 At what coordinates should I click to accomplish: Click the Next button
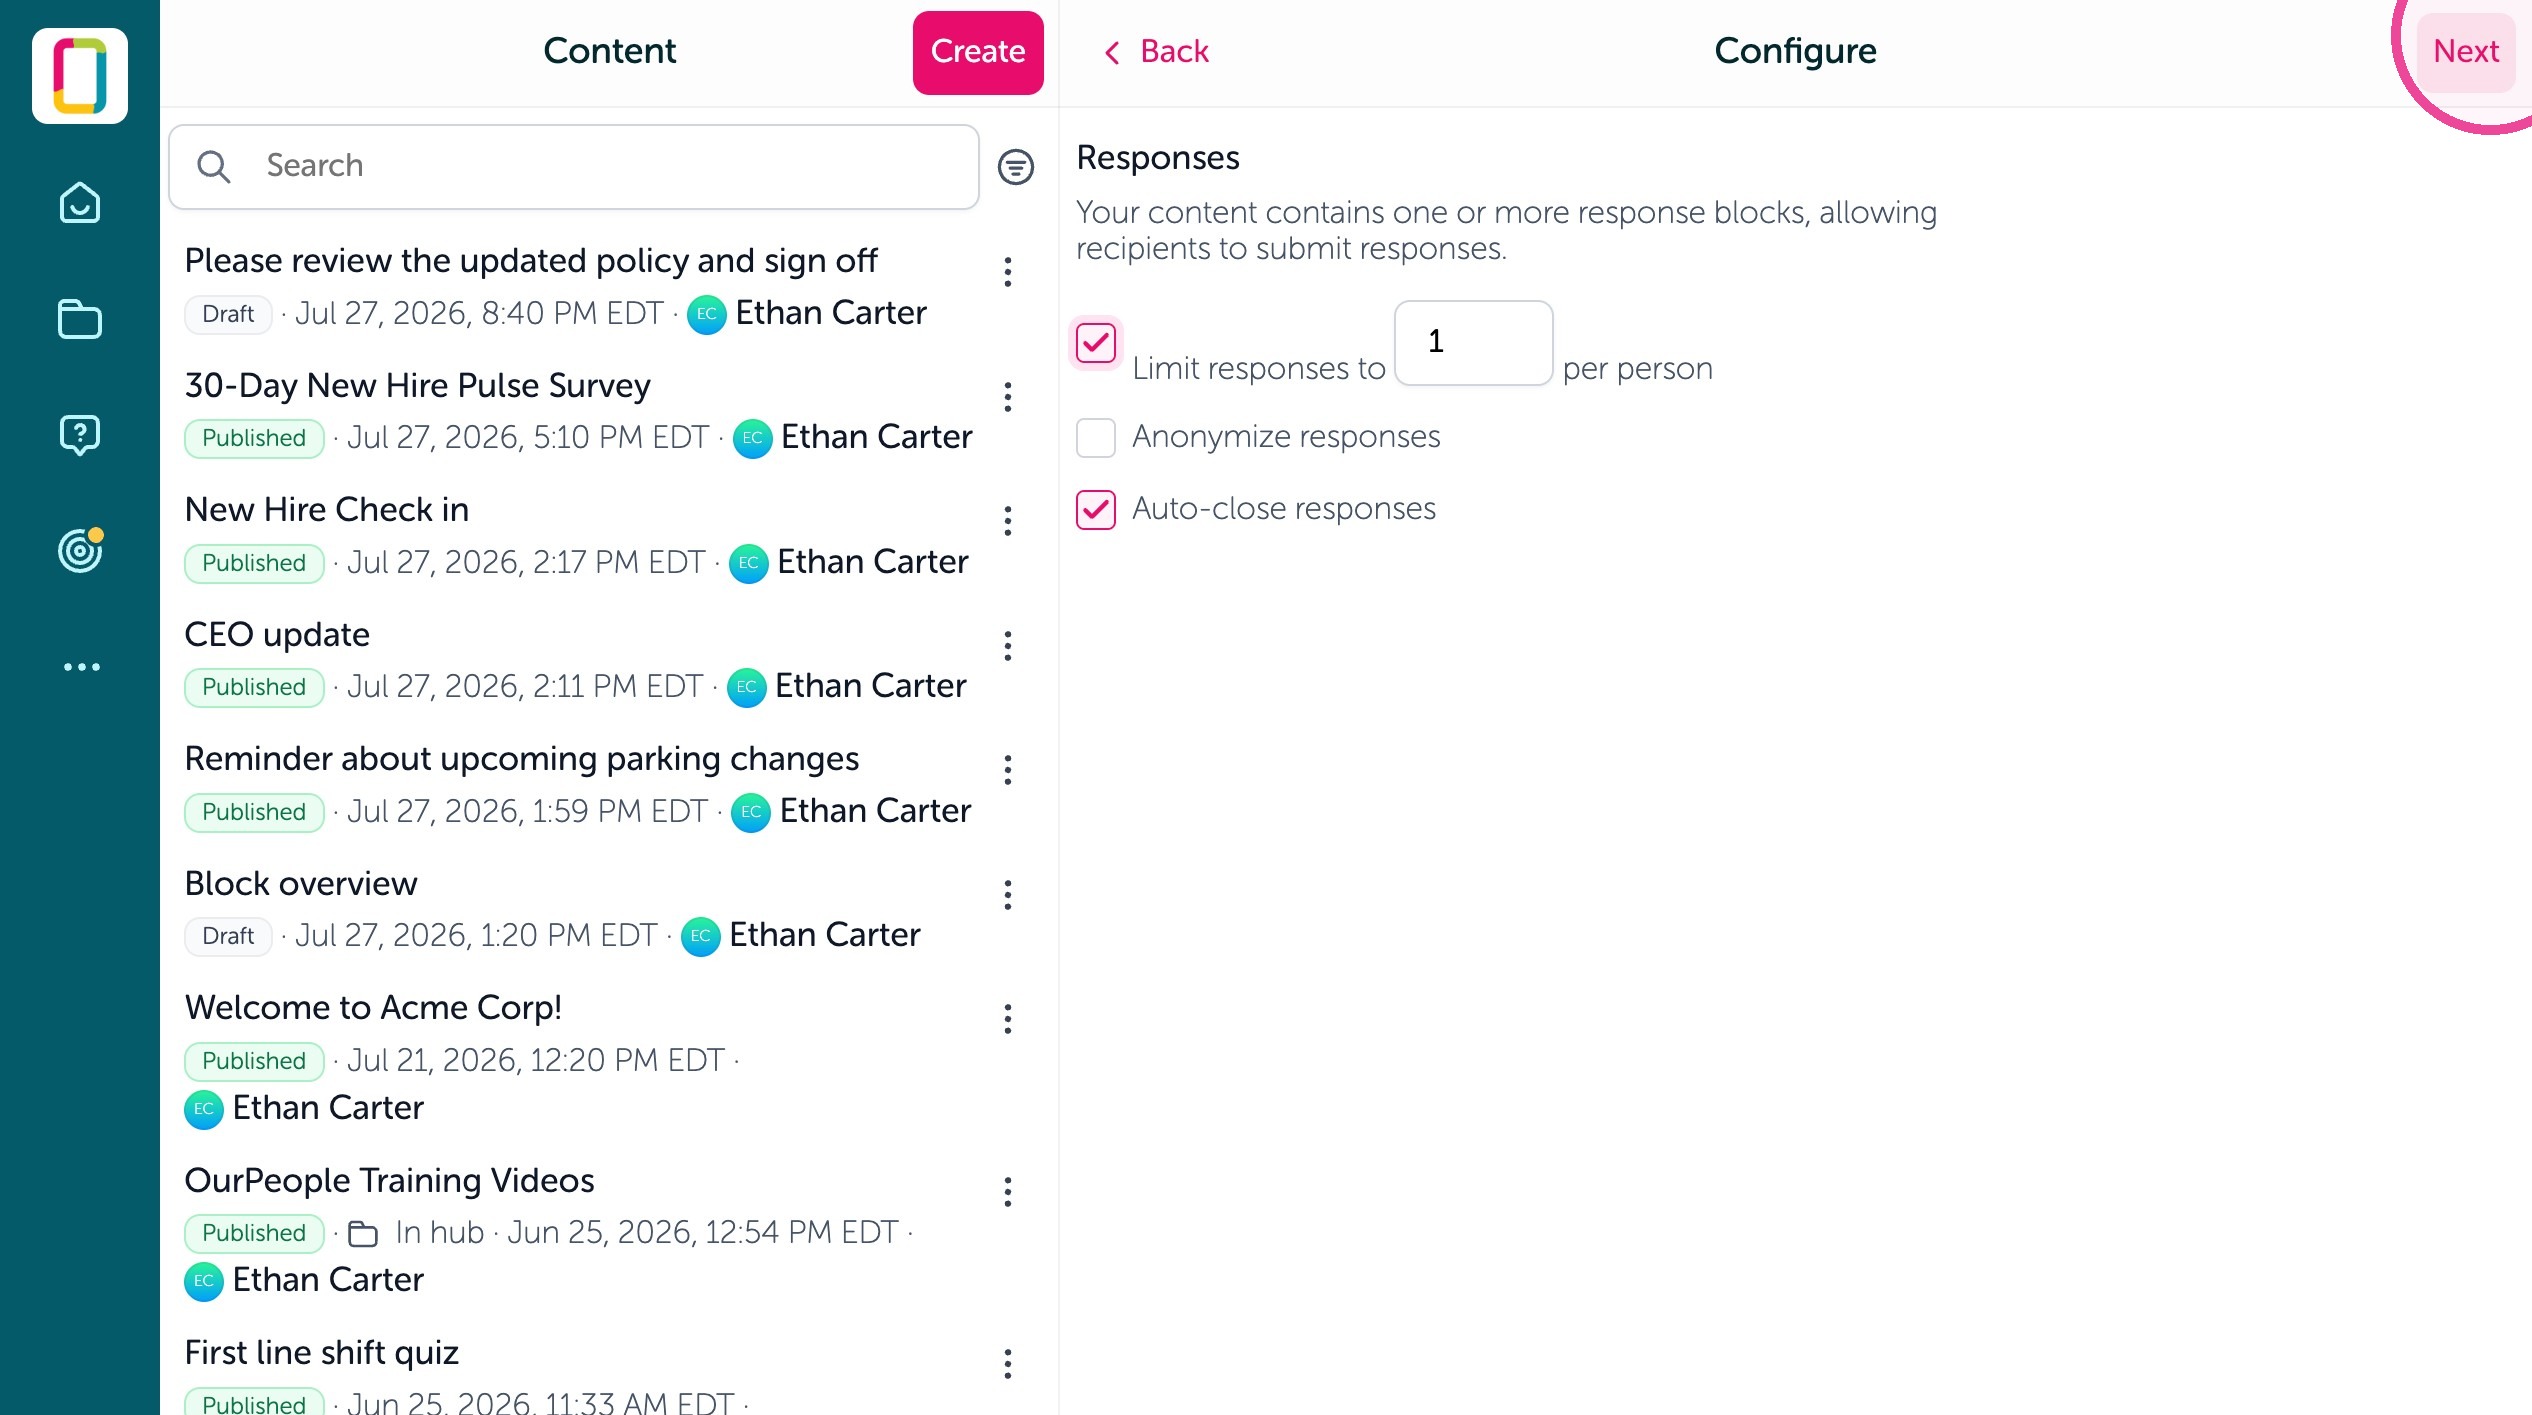[x=2466, y=51]
